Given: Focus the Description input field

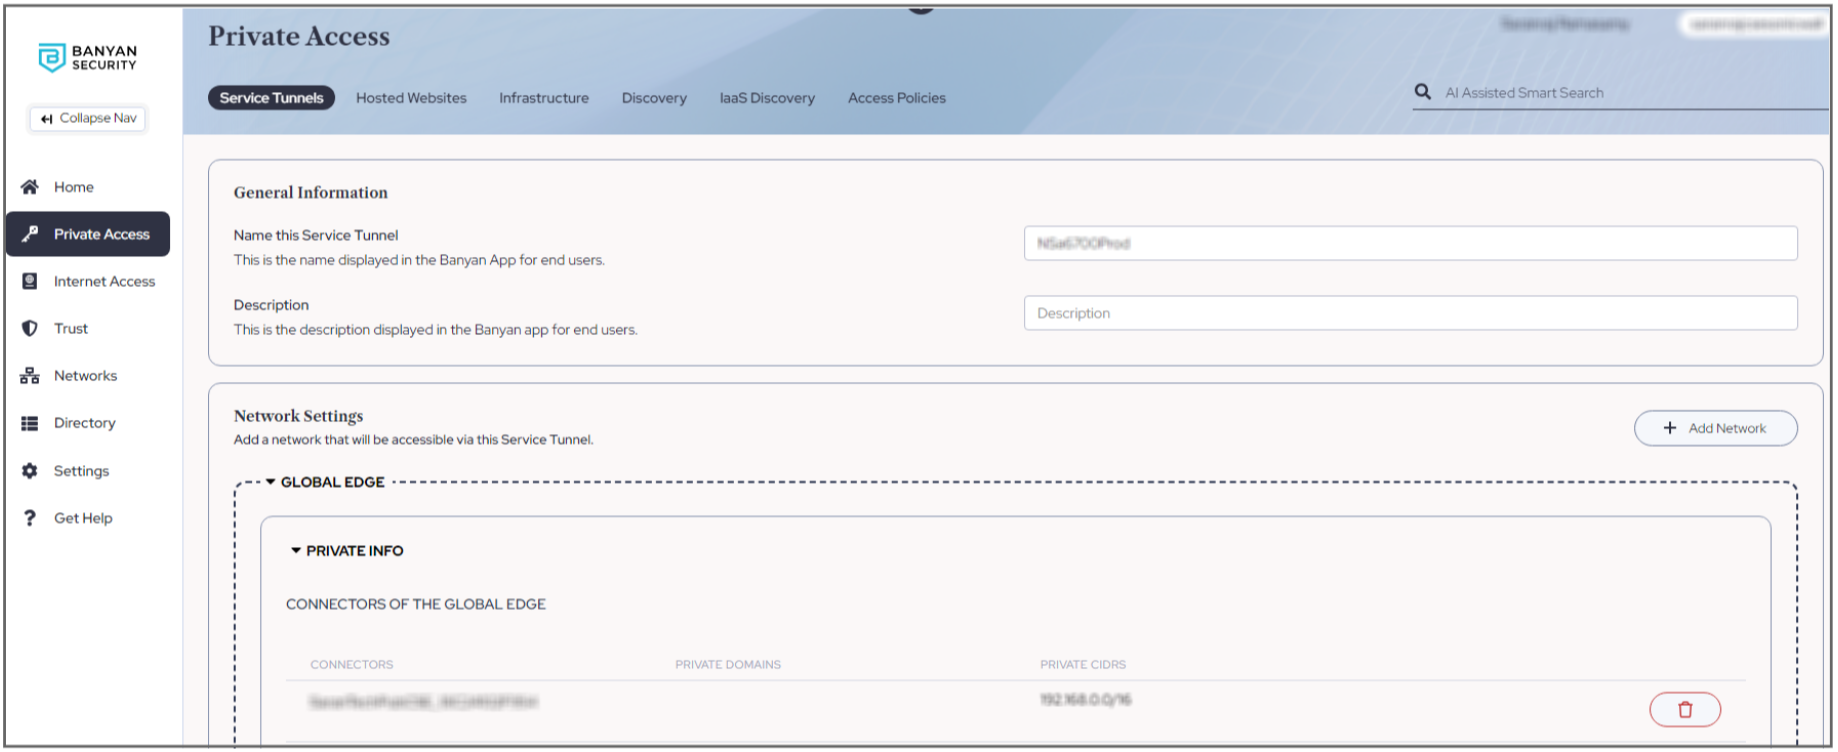Looking at the screenshot, I should point(1410,313).
